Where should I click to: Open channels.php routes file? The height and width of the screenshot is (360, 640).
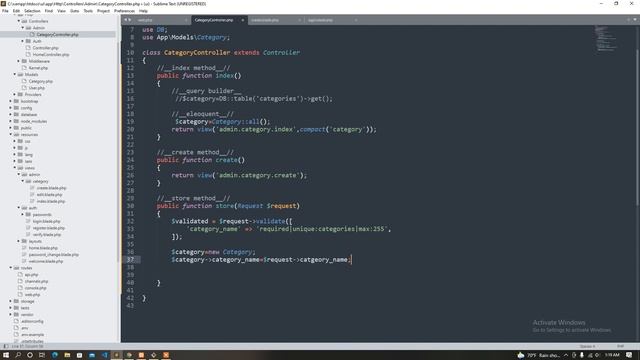click(x=36, y=281)
